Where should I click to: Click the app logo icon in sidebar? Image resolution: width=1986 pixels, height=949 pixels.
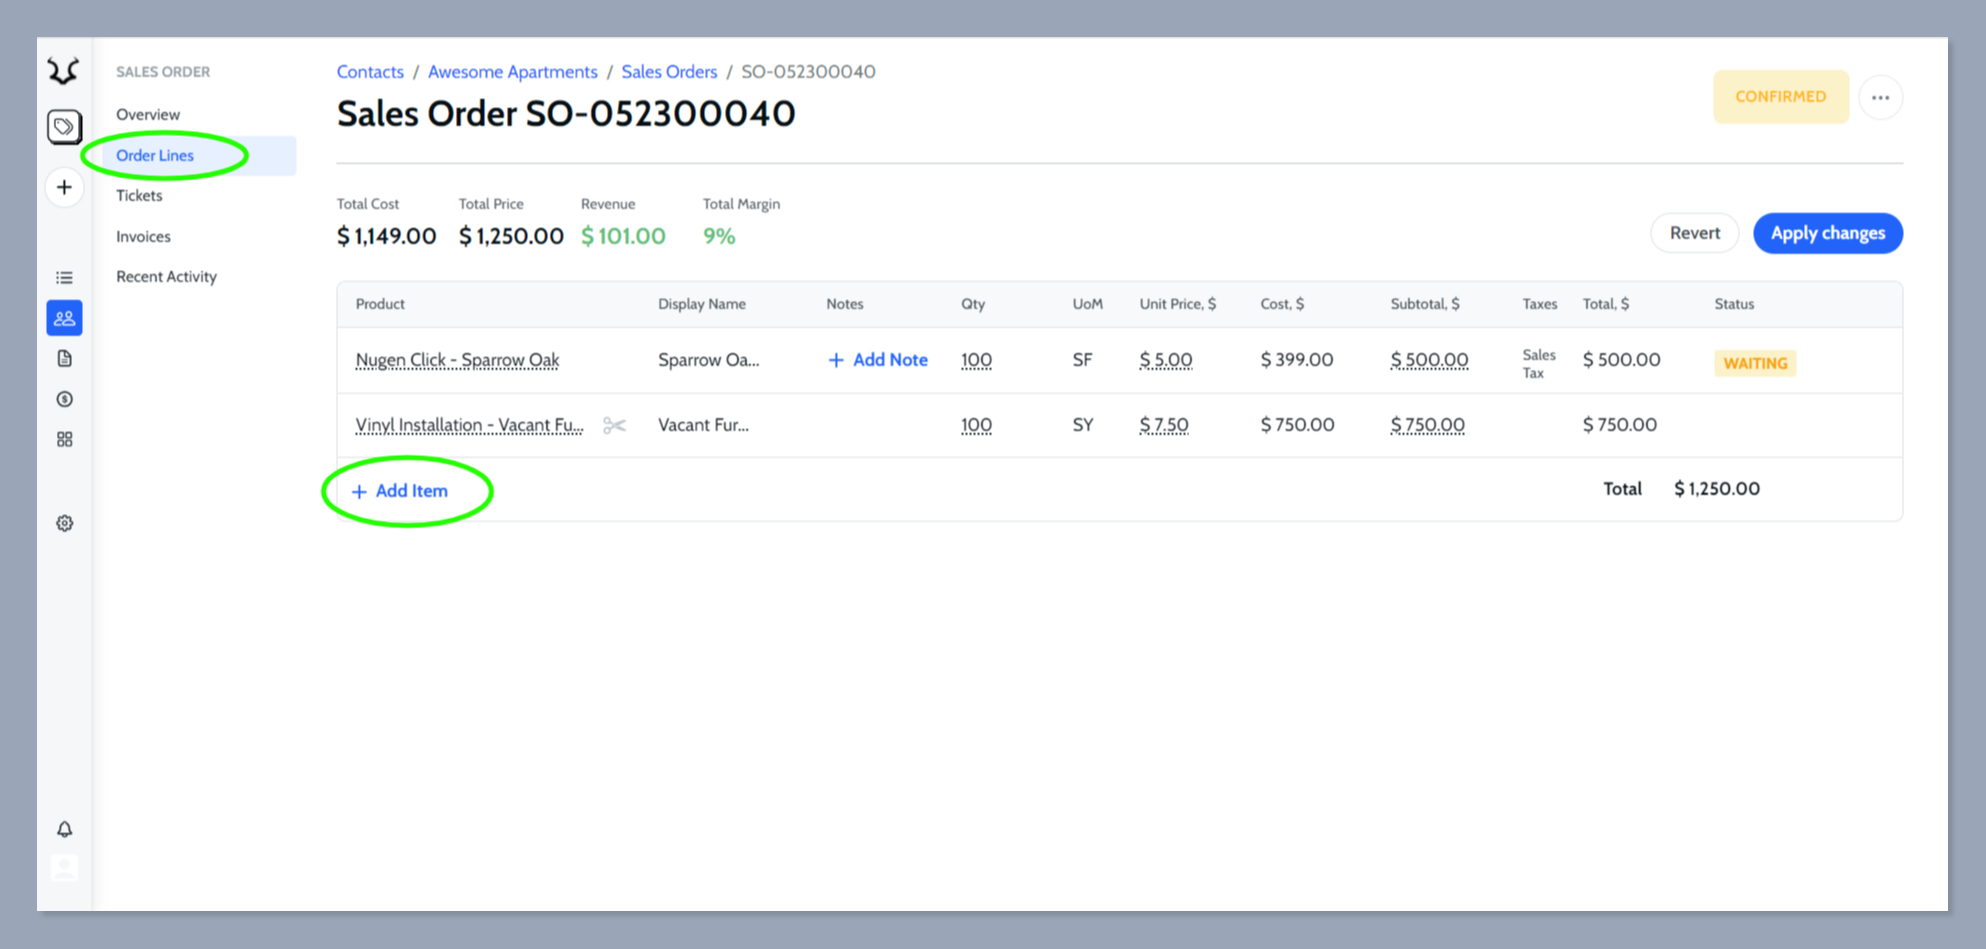pyautogui.click(x=64, y=71)
